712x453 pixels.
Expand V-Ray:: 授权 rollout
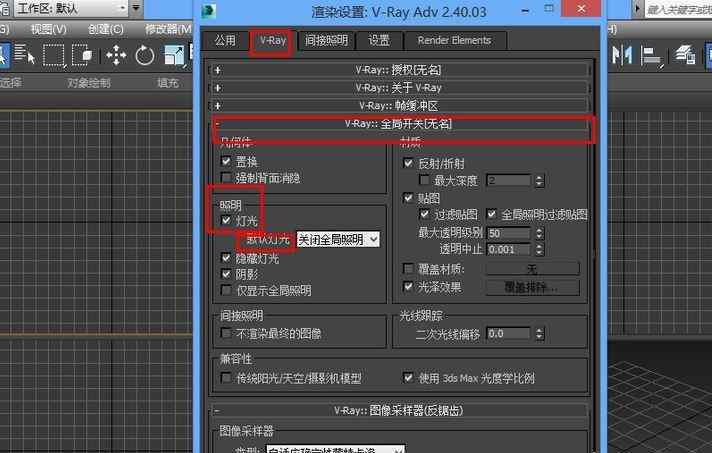pos(400,70)
